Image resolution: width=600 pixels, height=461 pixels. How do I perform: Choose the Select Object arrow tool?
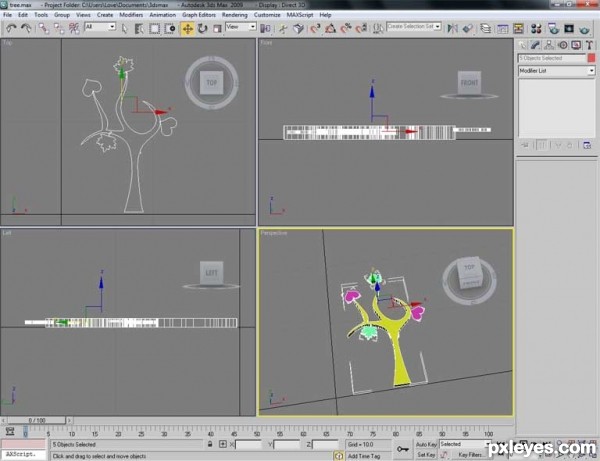point(124,28)
